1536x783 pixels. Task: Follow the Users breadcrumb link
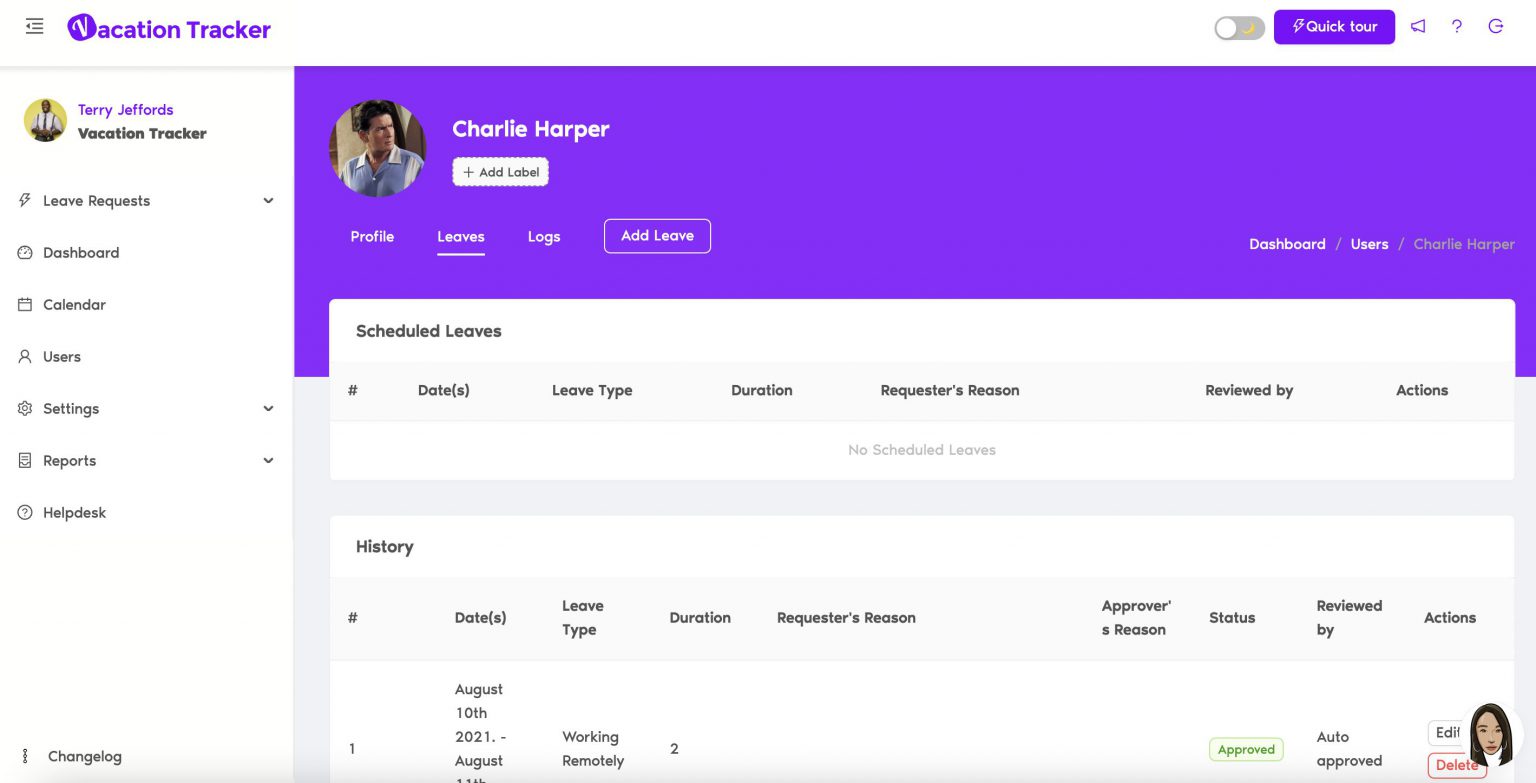coord(1369,244)
